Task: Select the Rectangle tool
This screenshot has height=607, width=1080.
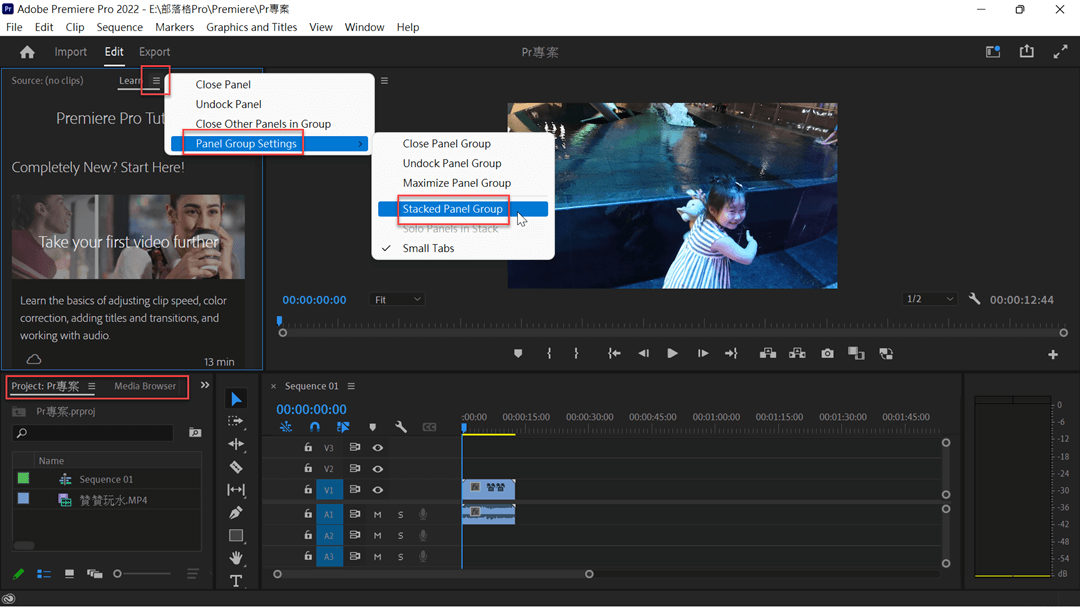Action: tap(236, 535)
